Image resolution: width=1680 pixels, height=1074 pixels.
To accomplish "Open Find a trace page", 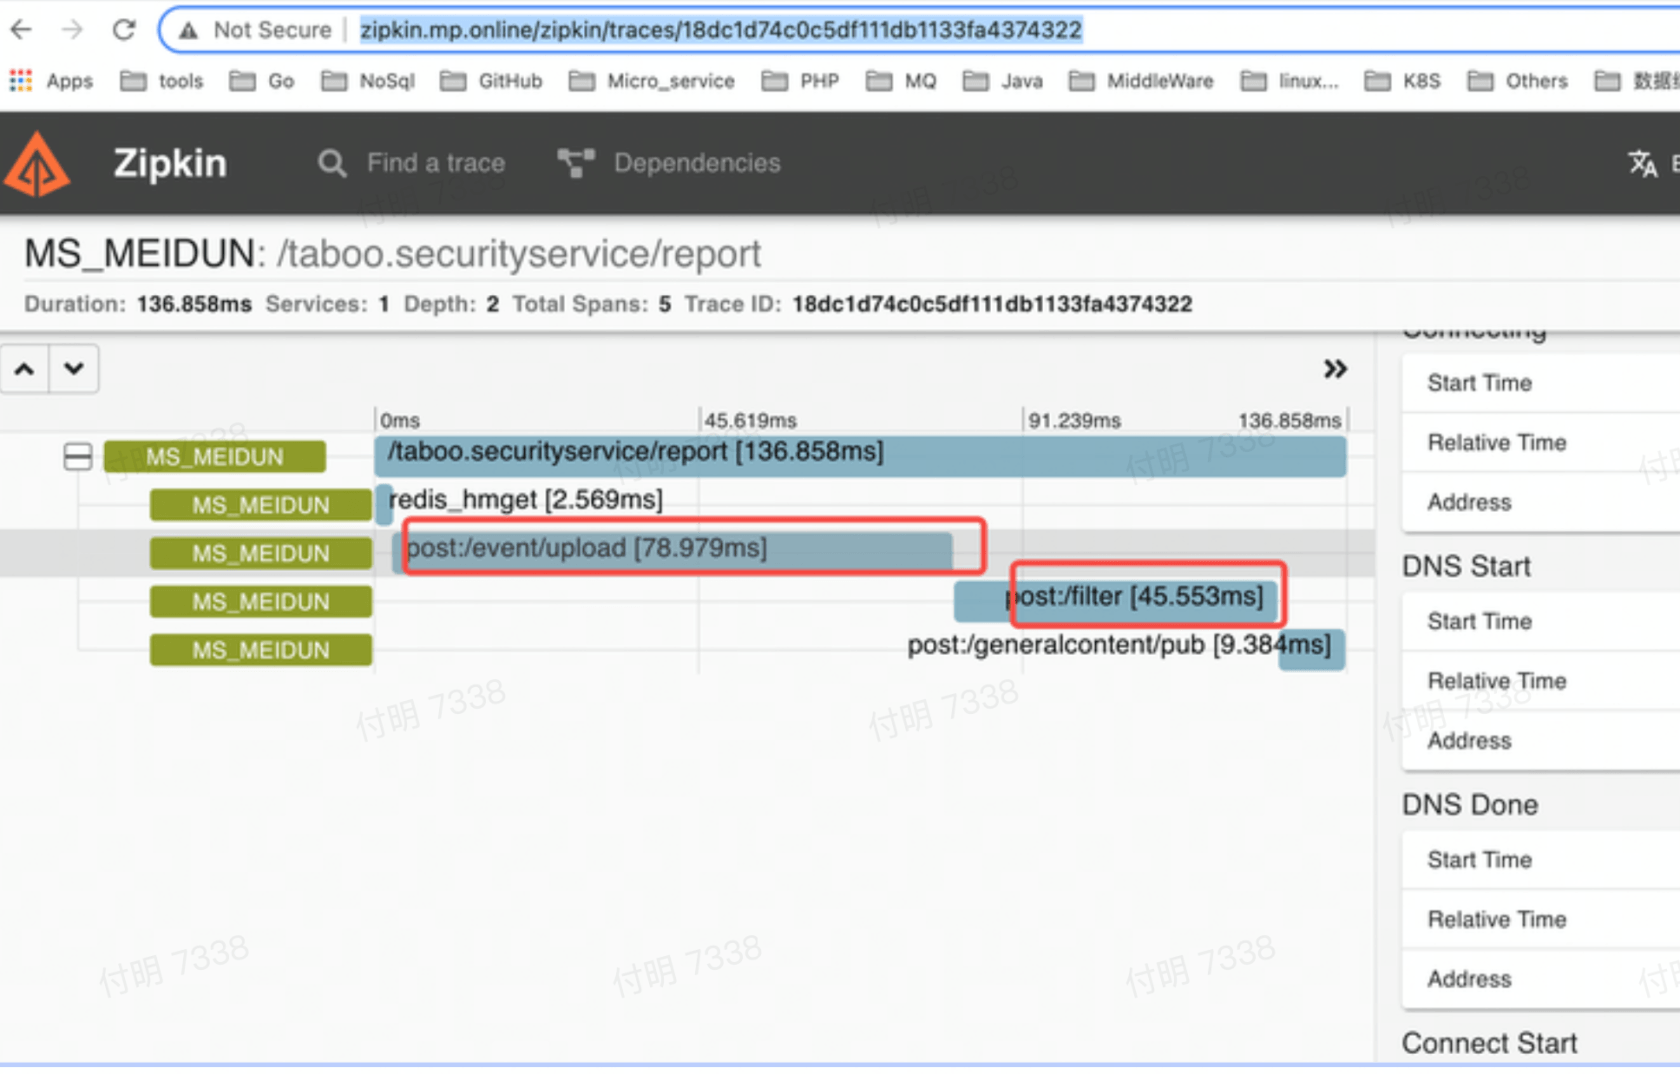I will pos(412,163).
